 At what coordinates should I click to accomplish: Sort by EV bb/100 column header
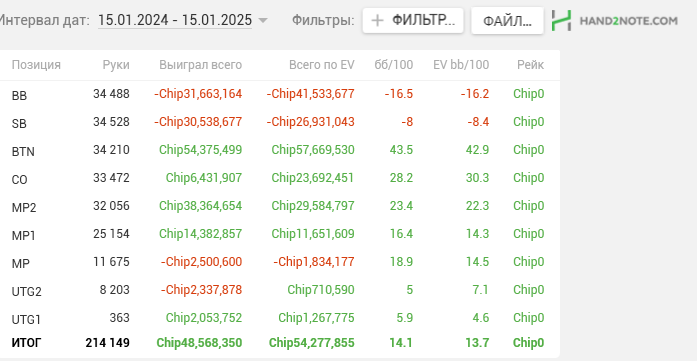pos(461,65)
